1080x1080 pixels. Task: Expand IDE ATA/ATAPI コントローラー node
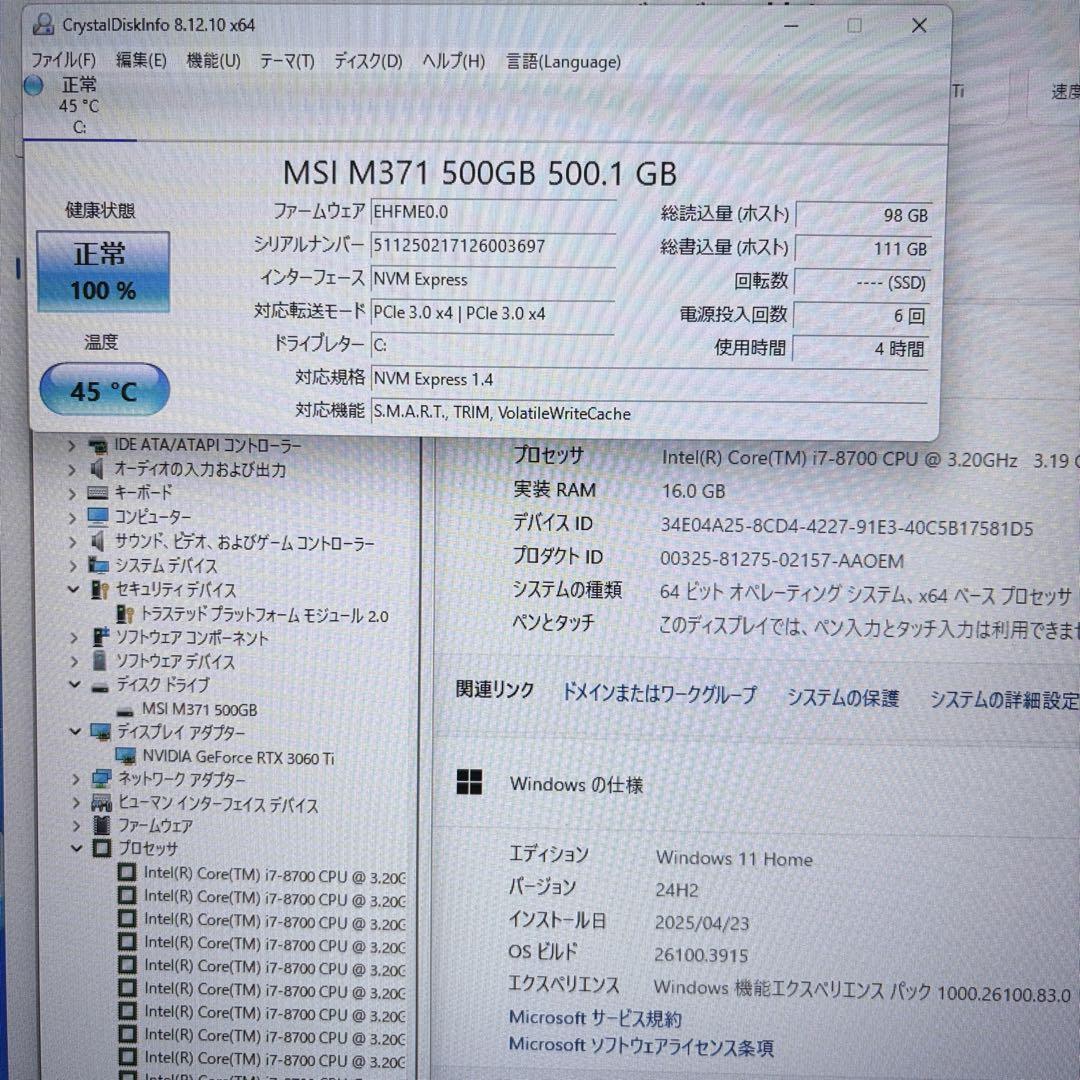(72, 446)
